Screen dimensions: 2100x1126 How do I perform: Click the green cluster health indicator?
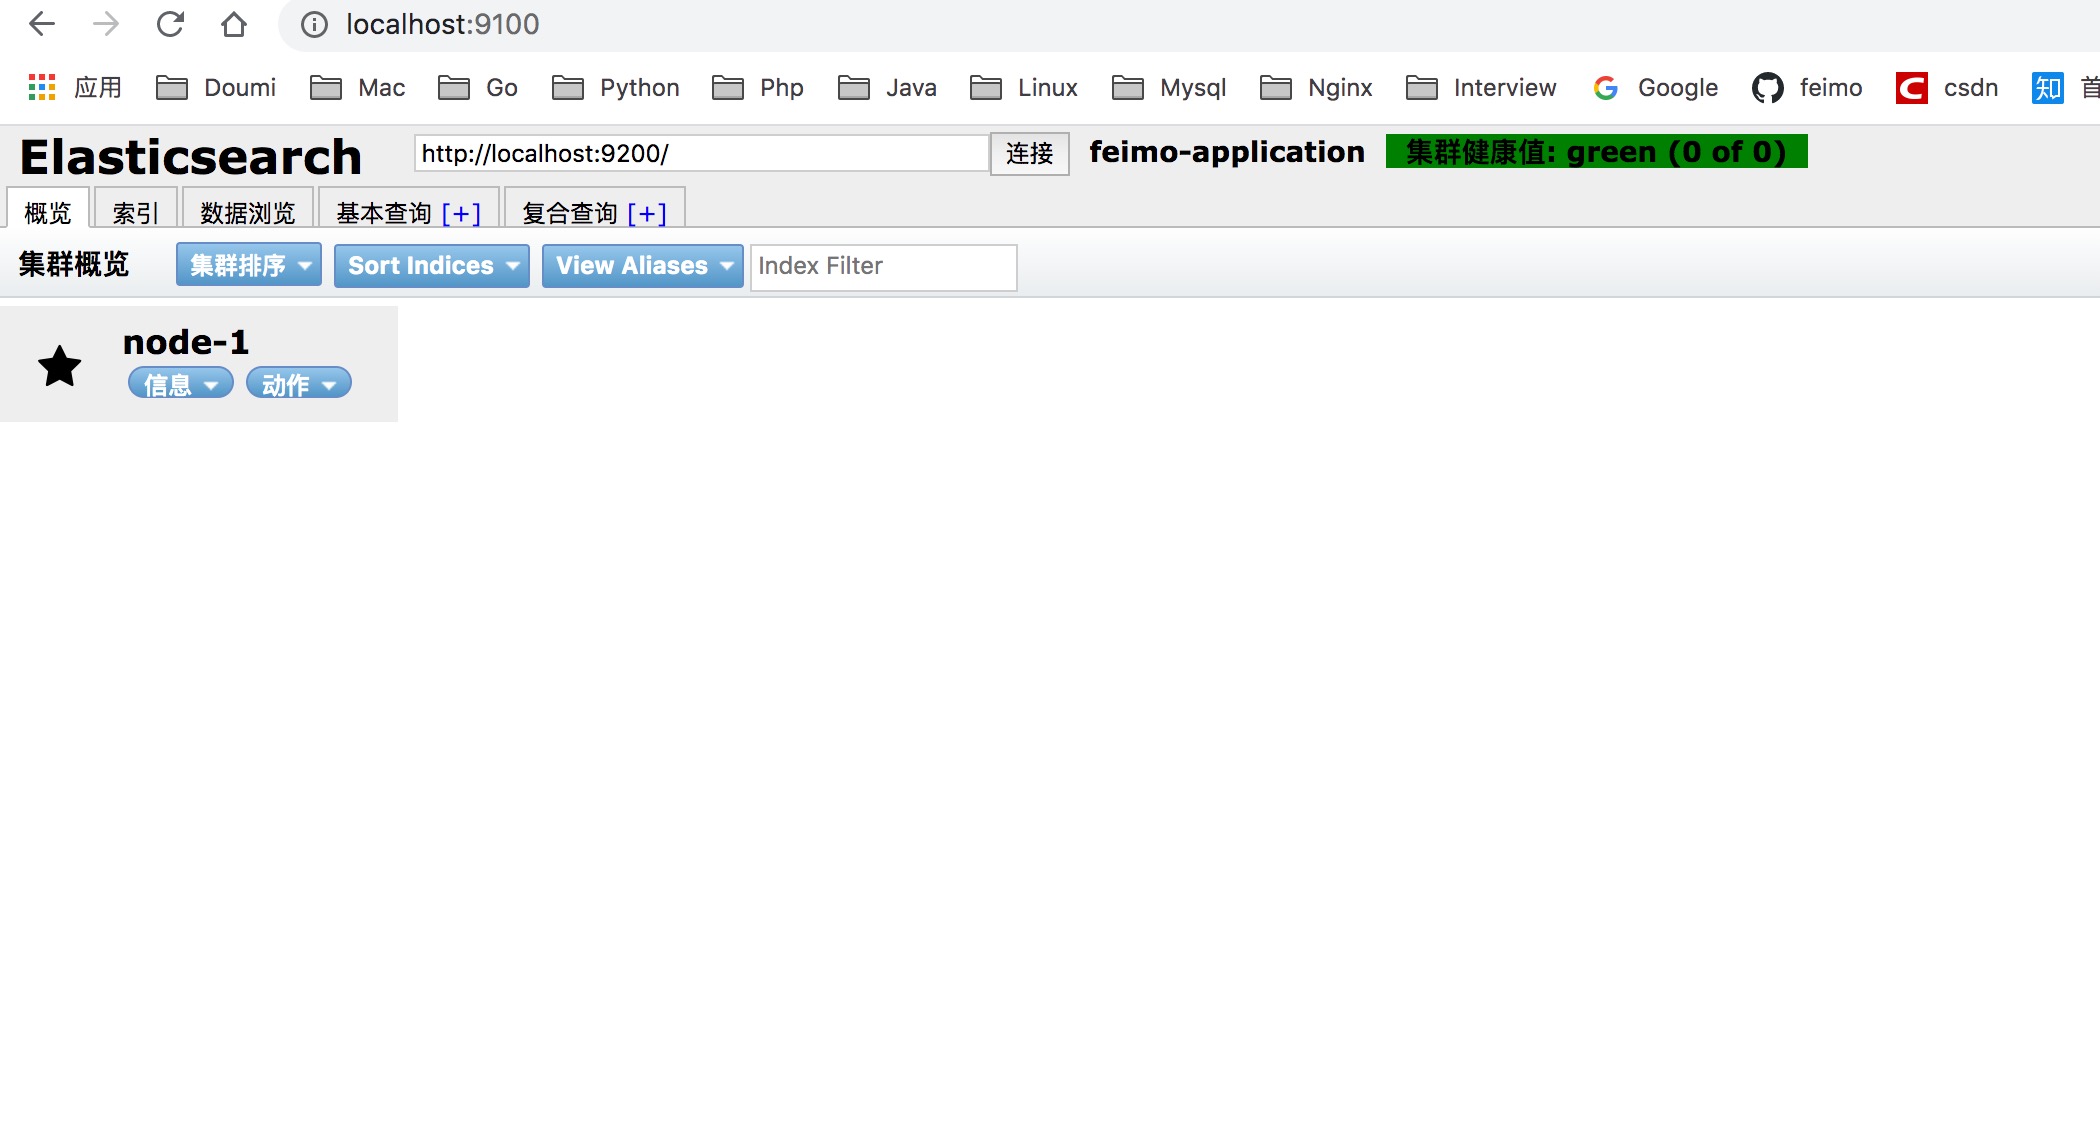pyautogui.click(x=1596, y=152)
